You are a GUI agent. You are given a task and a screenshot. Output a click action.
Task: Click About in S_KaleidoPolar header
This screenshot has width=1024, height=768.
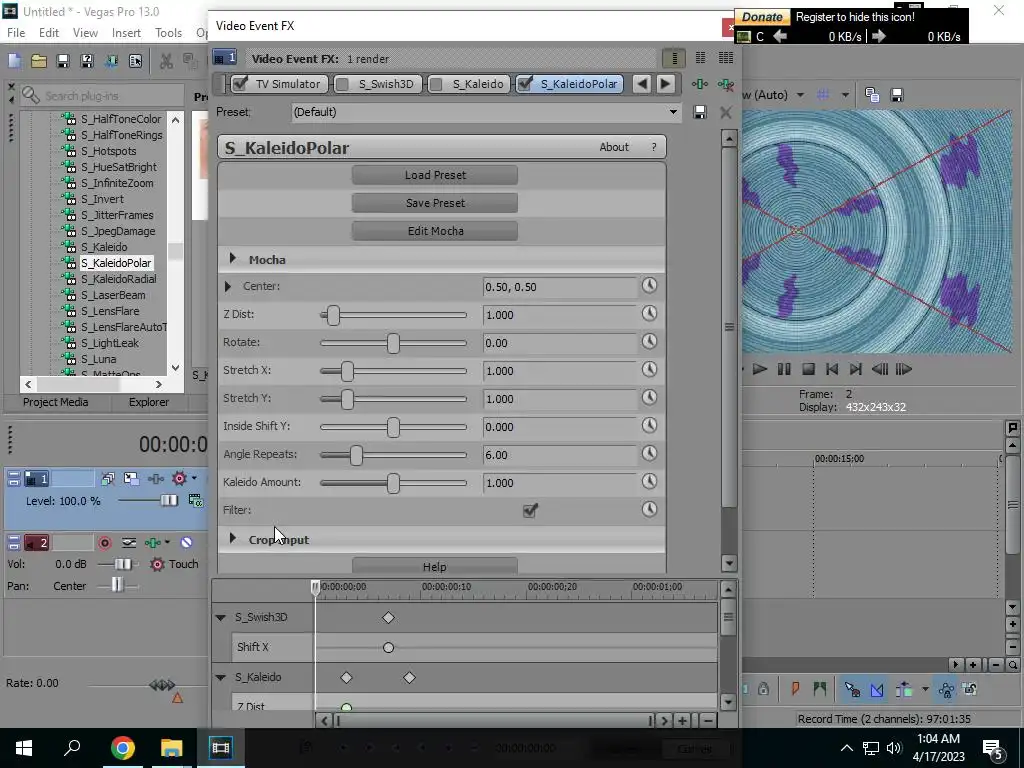(x=614, y=148)
